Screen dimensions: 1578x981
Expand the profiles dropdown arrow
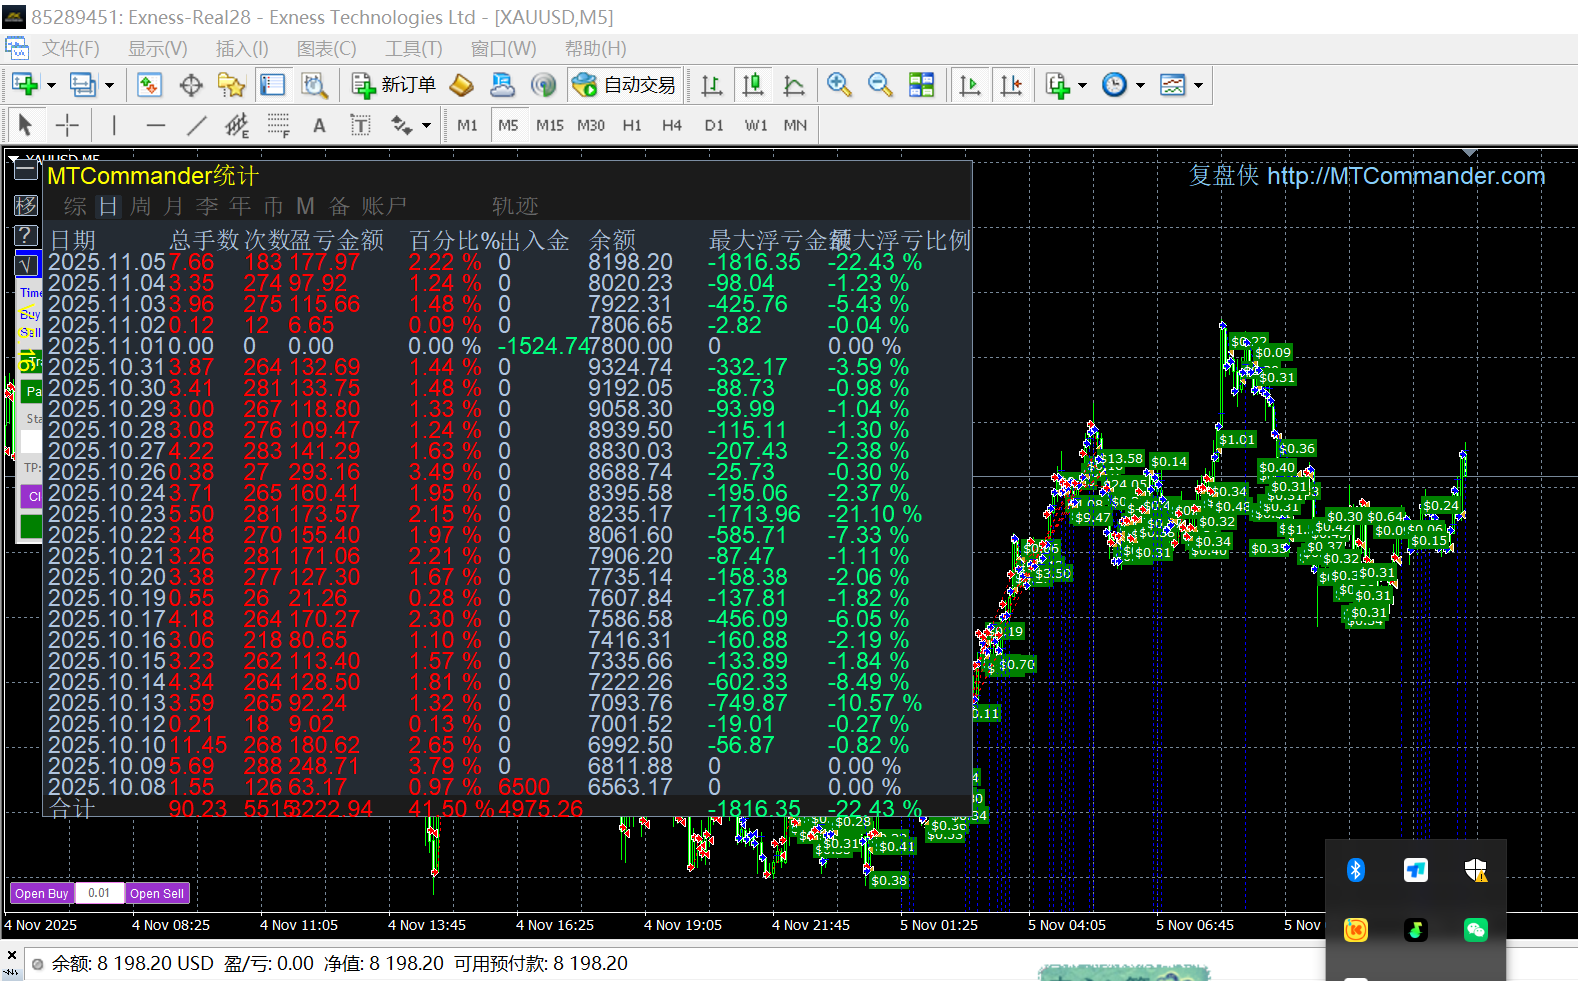point(109,85)
